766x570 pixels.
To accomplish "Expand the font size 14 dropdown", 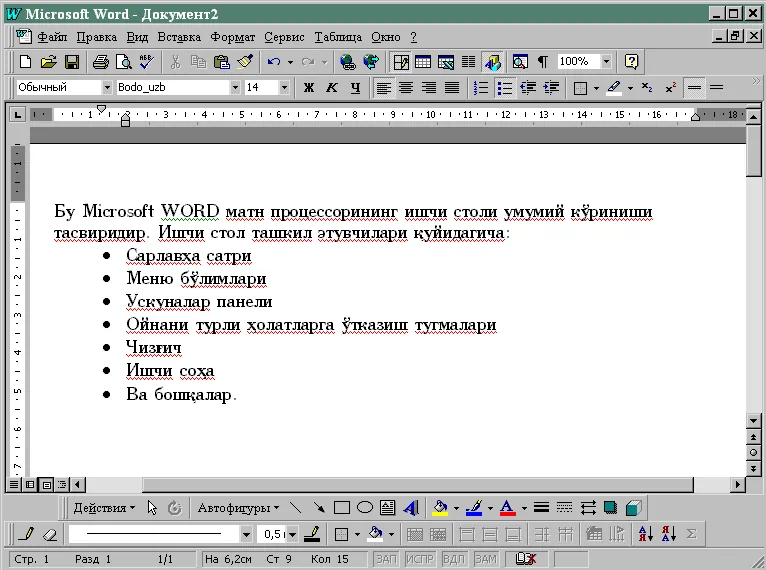I will tap(284, 88).
